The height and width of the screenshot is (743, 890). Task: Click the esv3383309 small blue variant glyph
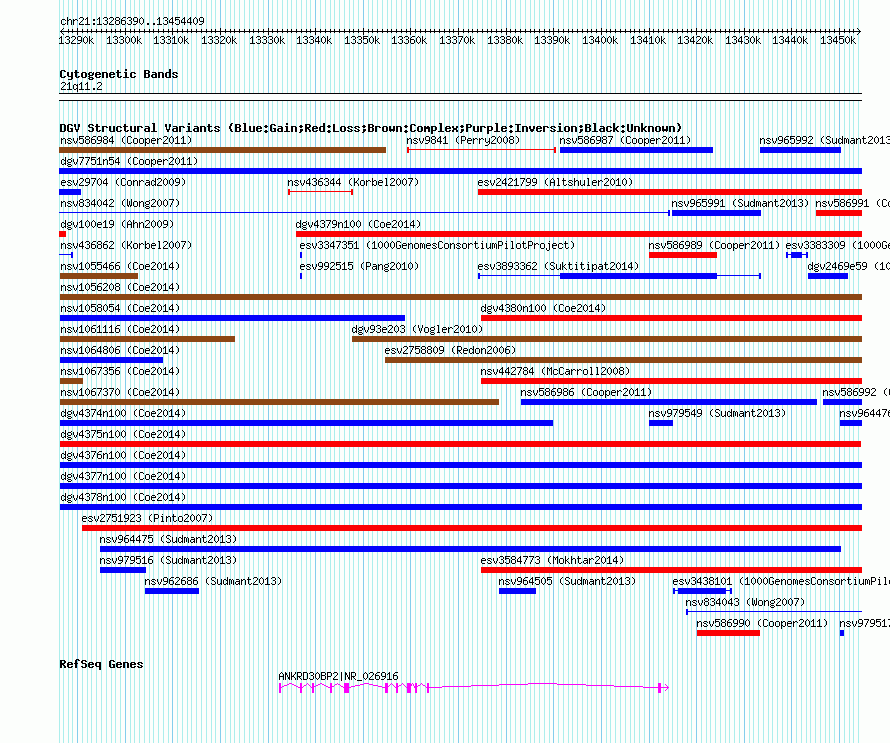797,255
